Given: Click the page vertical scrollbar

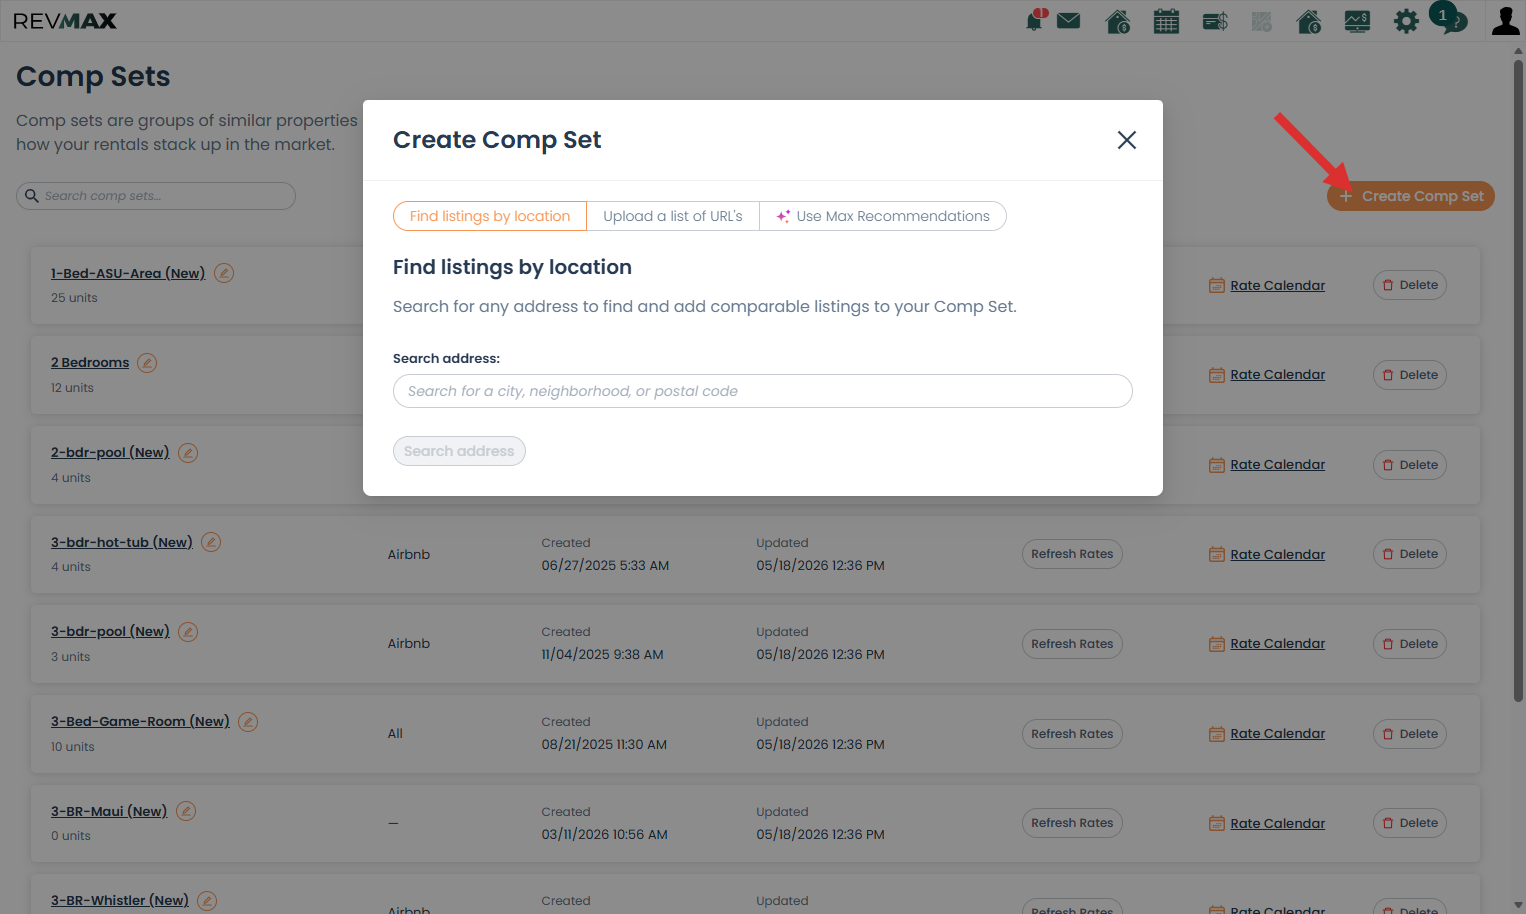Looking at the screenshot, I should pyautogui.click(x=1518, y=380).
